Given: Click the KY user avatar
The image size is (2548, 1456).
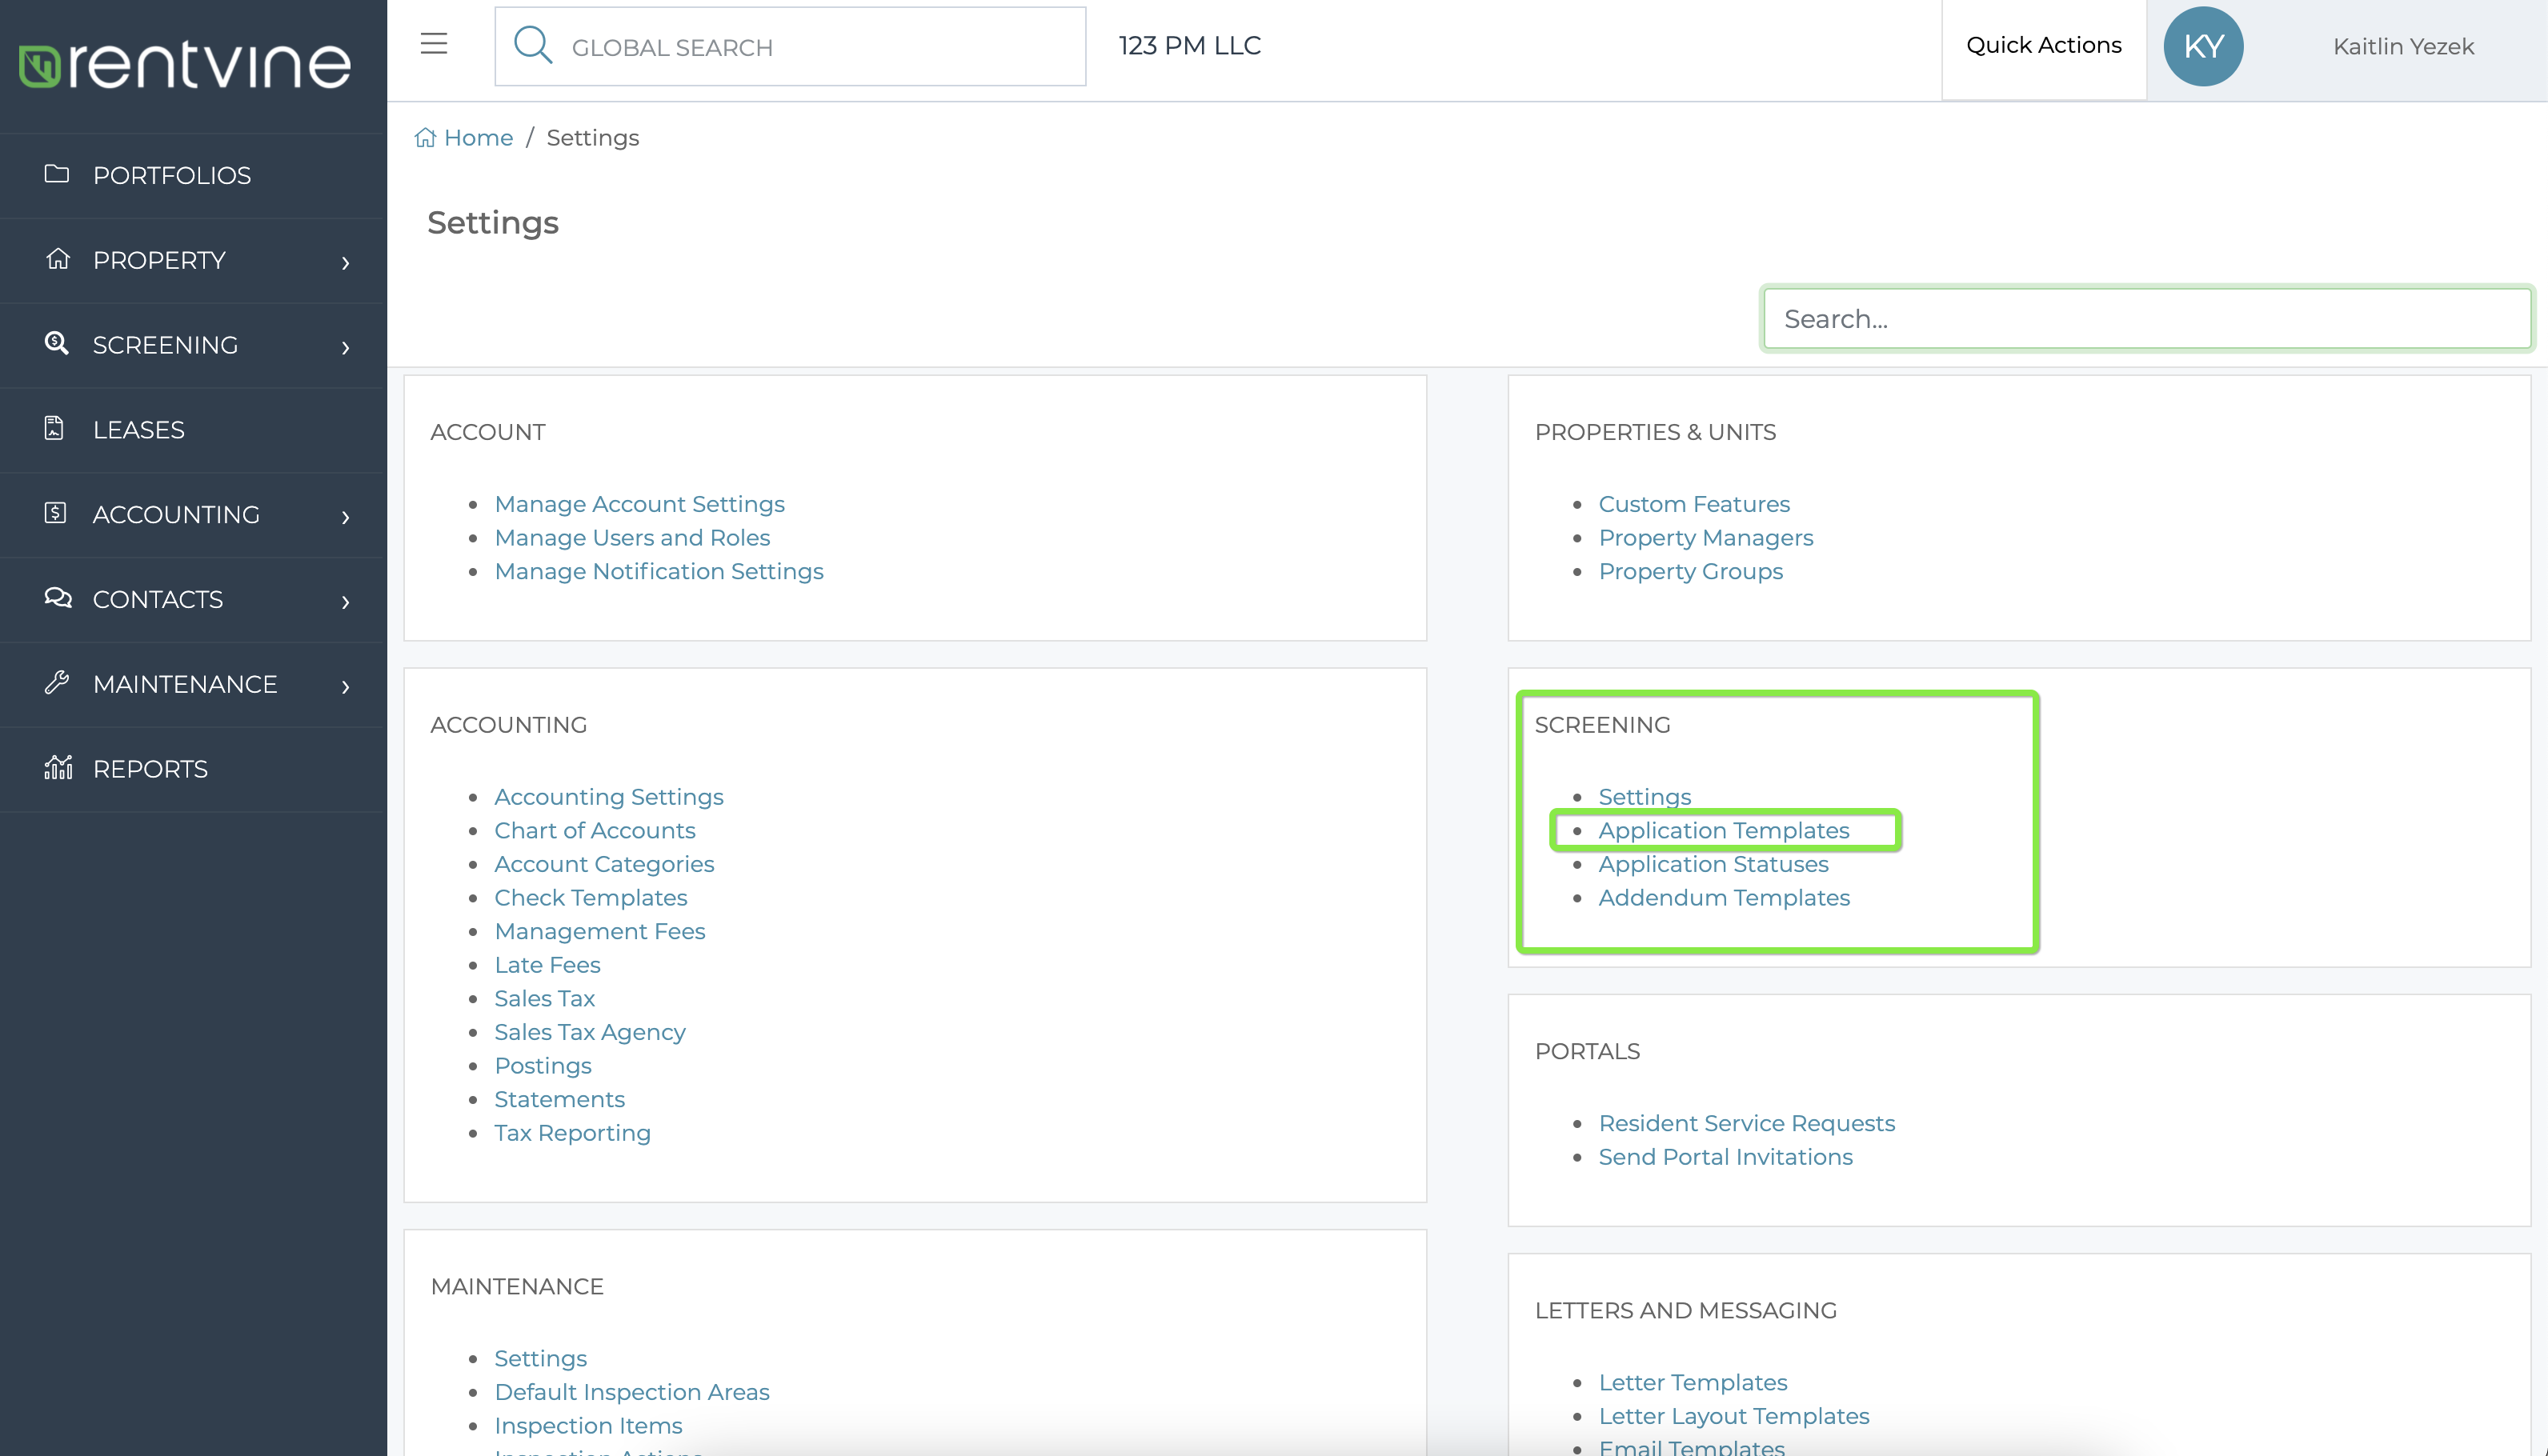Looking at the screenshot, I should coord(2203,46).
